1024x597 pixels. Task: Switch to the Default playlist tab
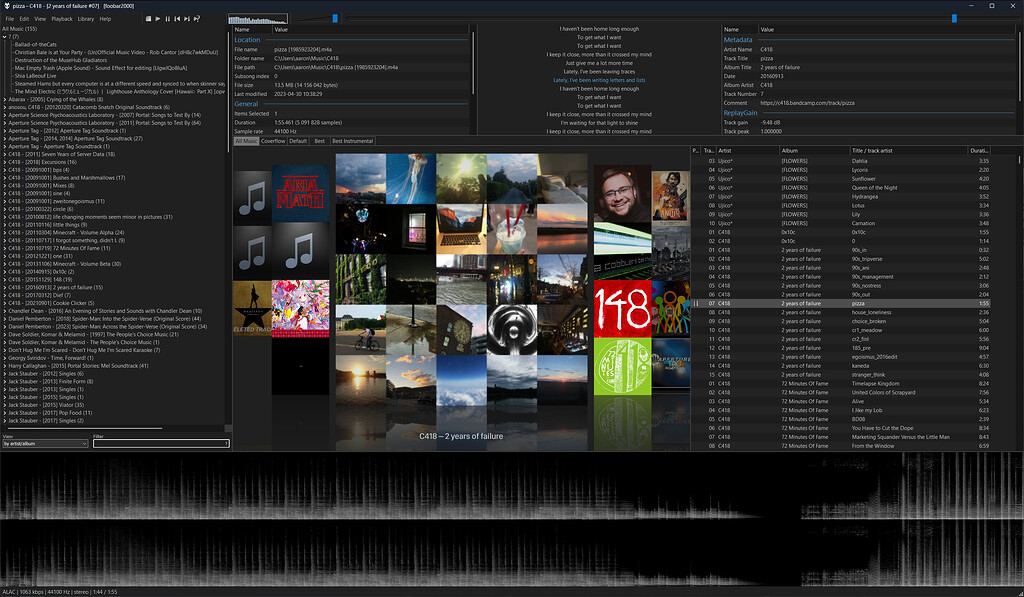pyautogui.click(x=298, y=141)
